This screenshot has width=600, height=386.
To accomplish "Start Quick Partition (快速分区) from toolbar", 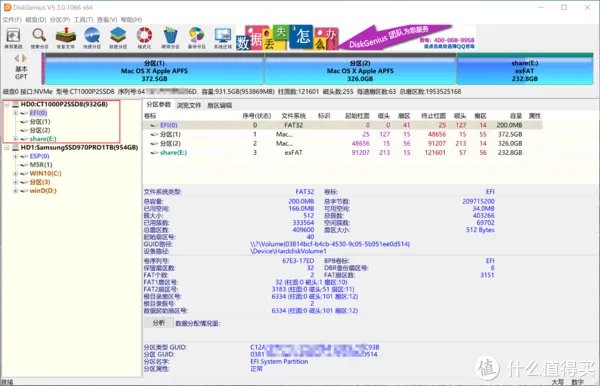I will [92, 38].
